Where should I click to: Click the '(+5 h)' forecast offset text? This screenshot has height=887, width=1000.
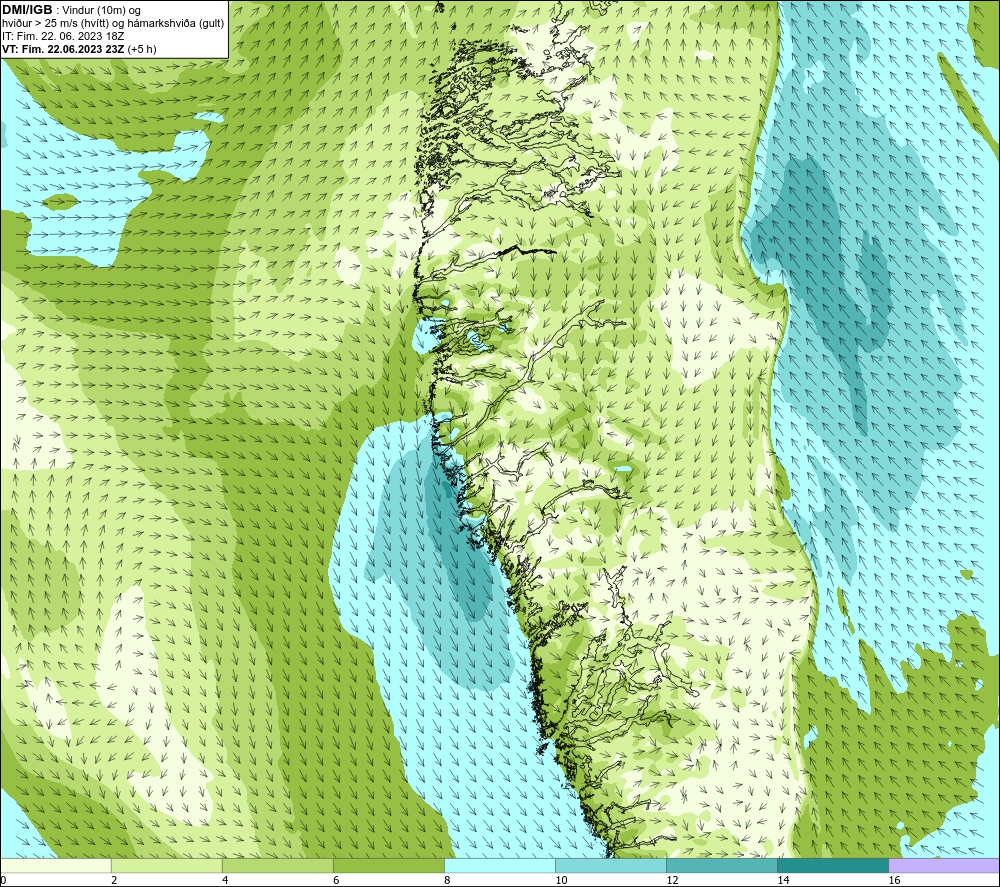pos(142,49)
